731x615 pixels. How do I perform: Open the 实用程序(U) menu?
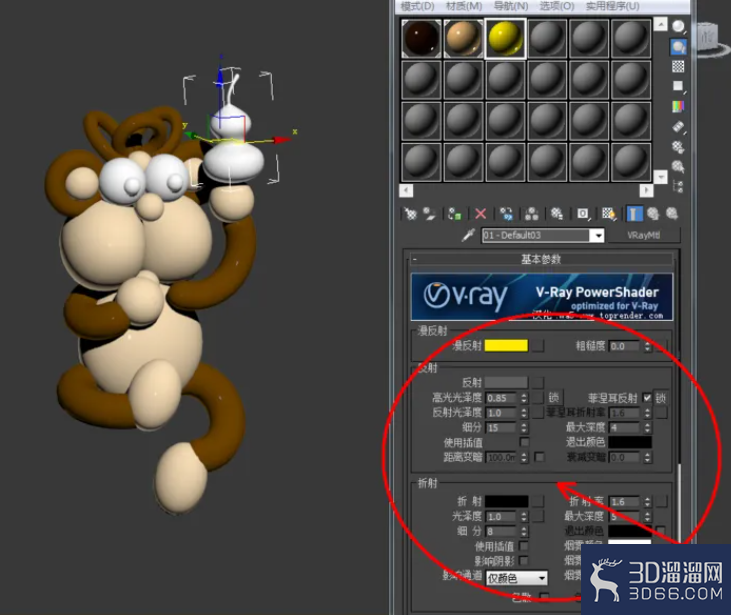613,6
